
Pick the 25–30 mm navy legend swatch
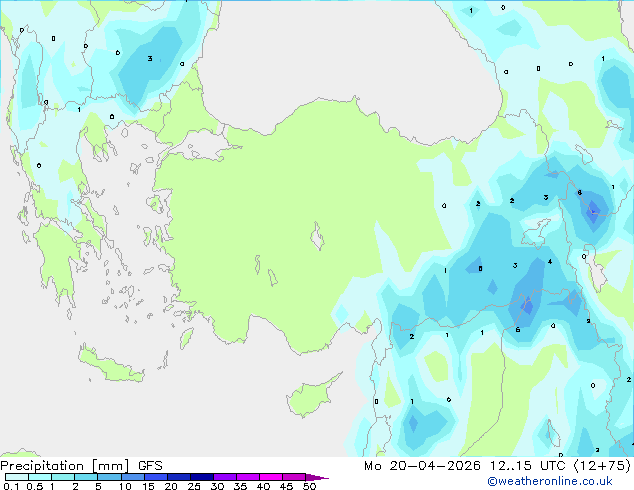pos(202,477)
